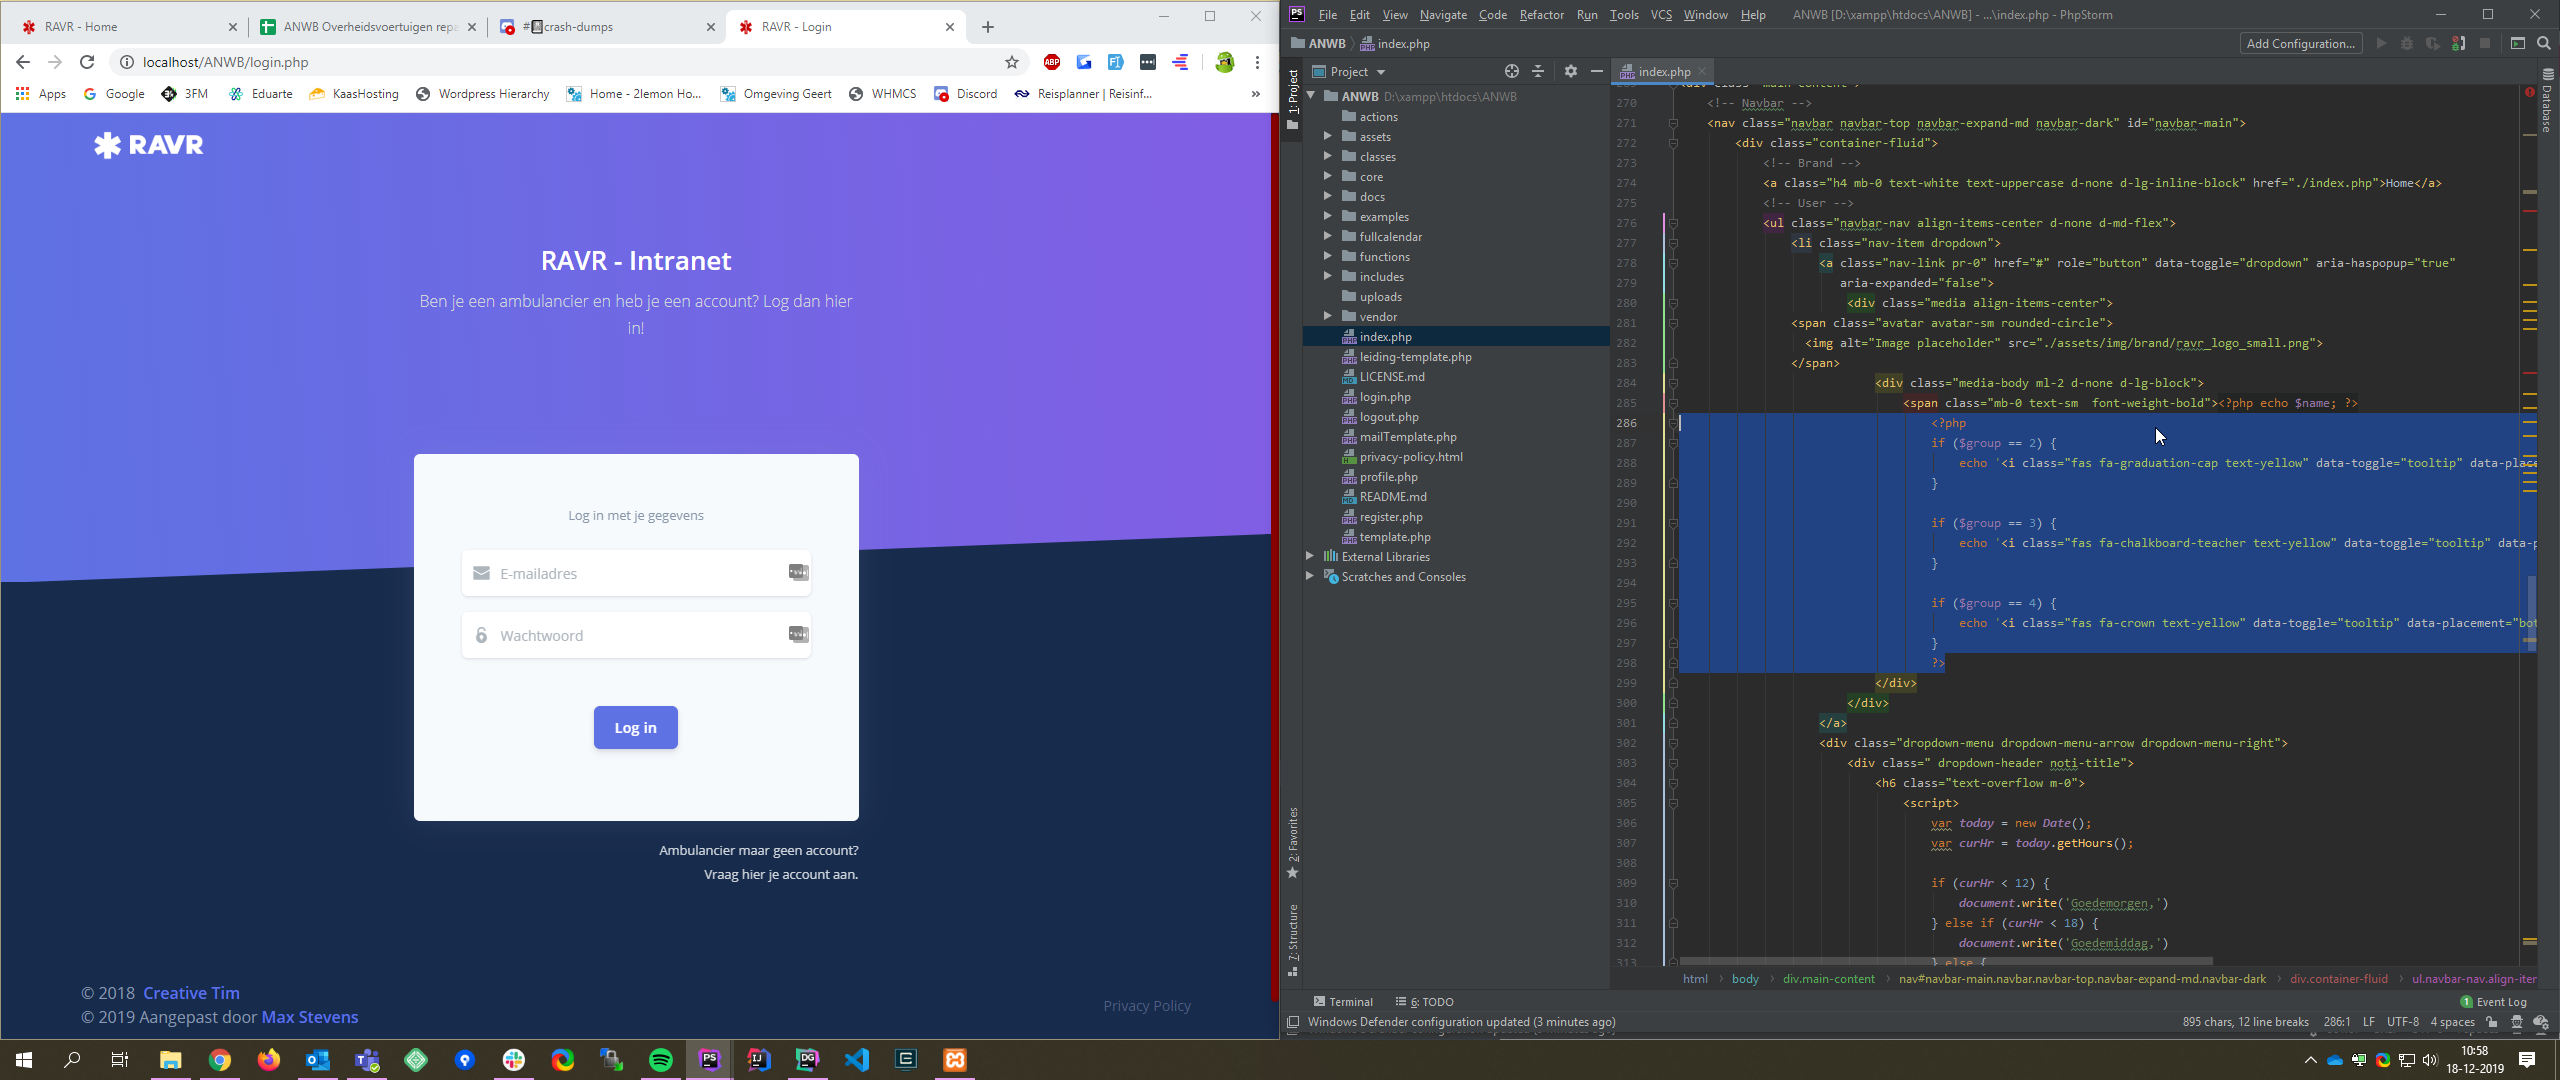Click the collapse all icon in Project panel
Viewport: 2560px width, 1080px height.
(x=1538, y=71)
